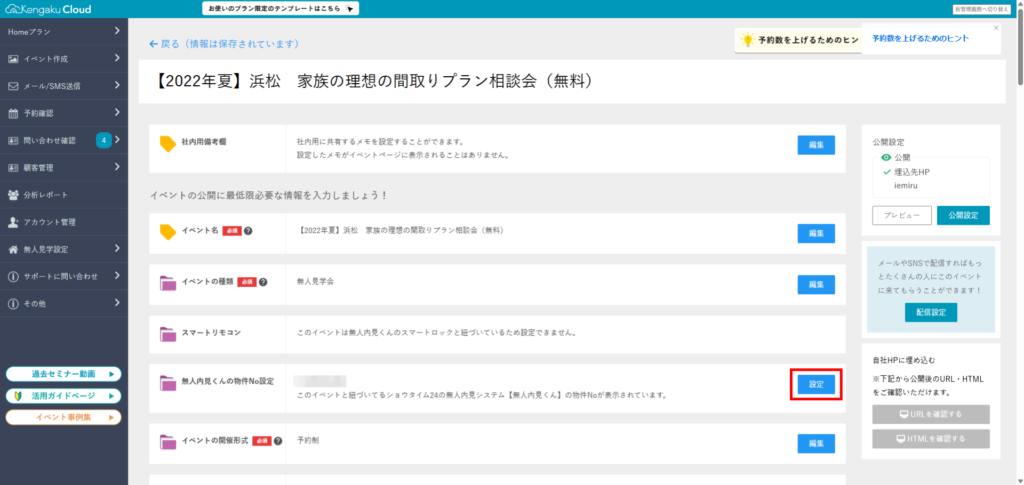Expand the 顧客管理 chevron arrow
This screenshot has height=485, width=1024.
pos(117,166)
